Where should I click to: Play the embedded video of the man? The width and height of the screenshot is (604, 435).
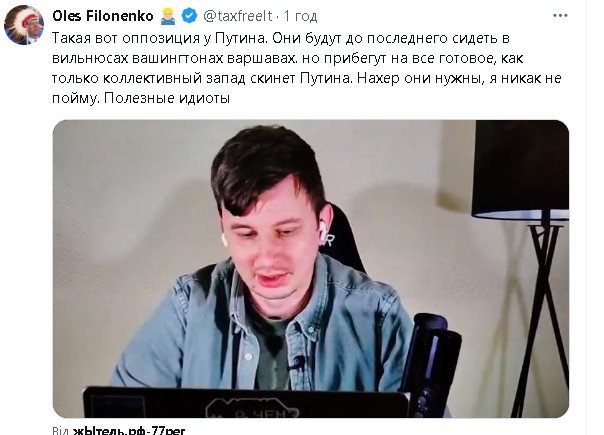click(x=310, y=269)
